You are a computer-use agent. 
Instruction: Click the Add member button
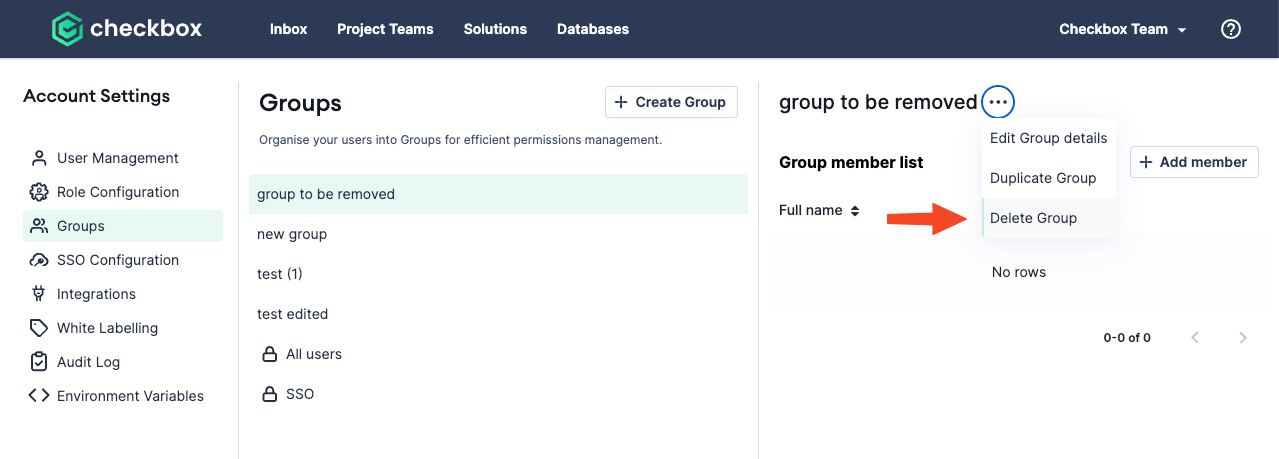pyautogui.click(x=1194, y=162)
